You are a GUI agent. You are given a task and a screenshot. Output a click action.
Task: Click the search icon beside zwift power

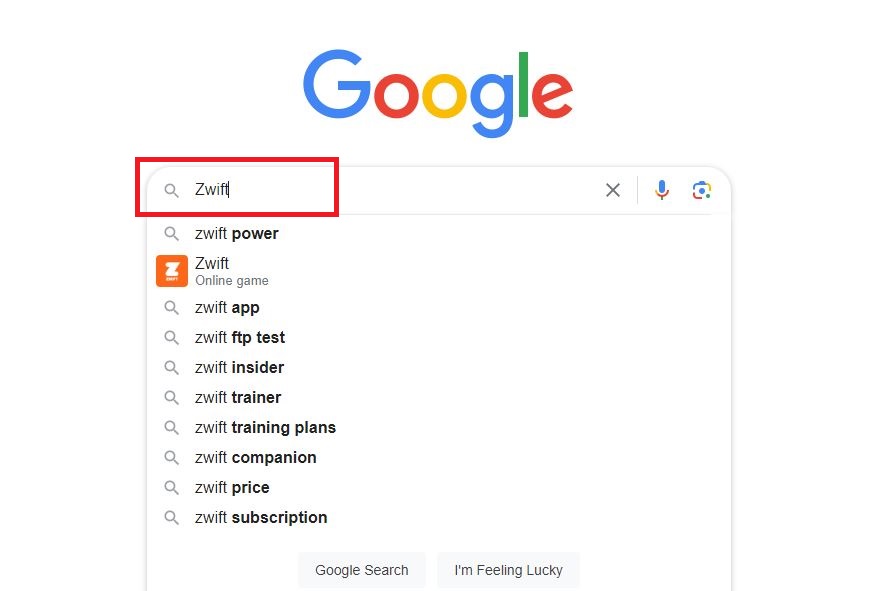tap(171, 233)
